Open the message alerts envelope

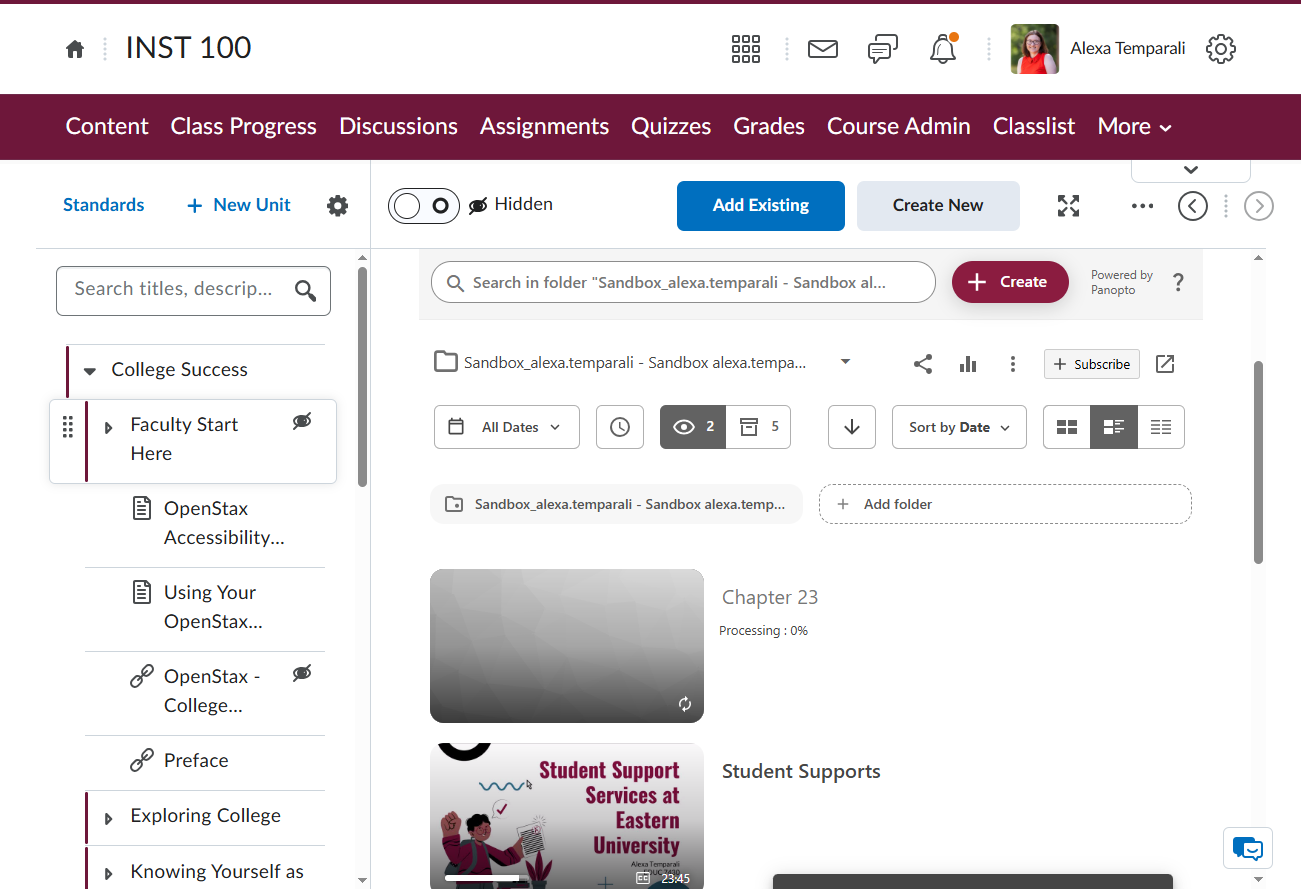(x=823, y=49)
